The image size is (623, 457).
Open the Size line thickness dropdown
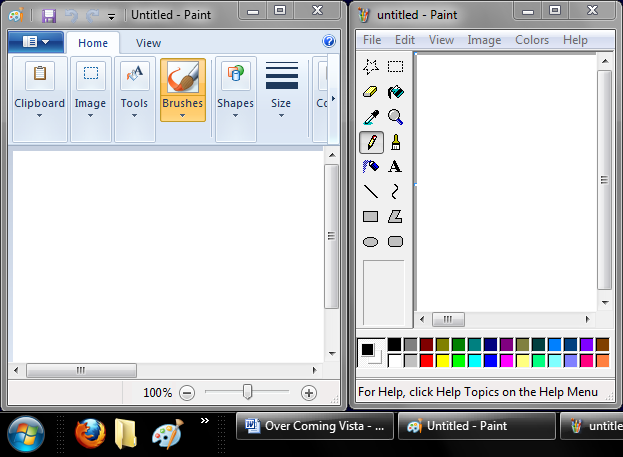pos(281,114)
